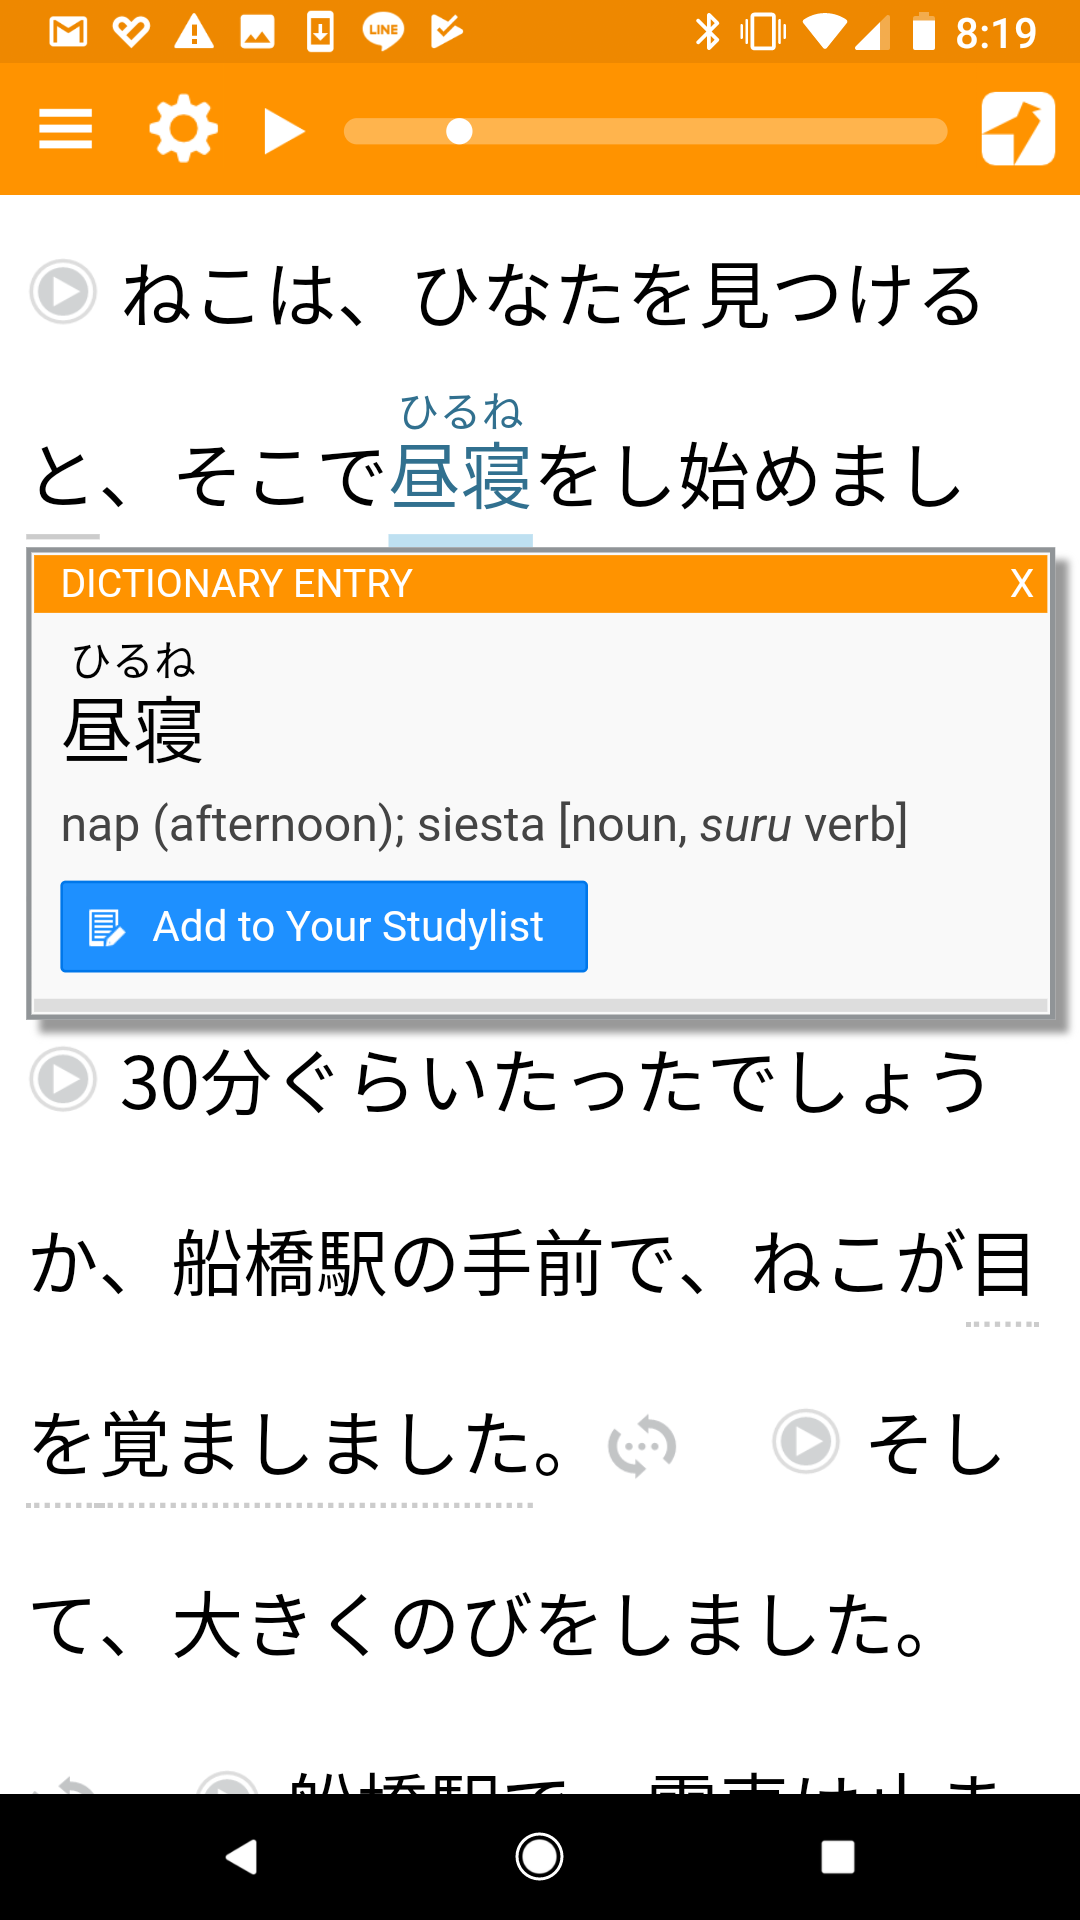
Task: Open recent apps square button
Action: click(838, 1857)
